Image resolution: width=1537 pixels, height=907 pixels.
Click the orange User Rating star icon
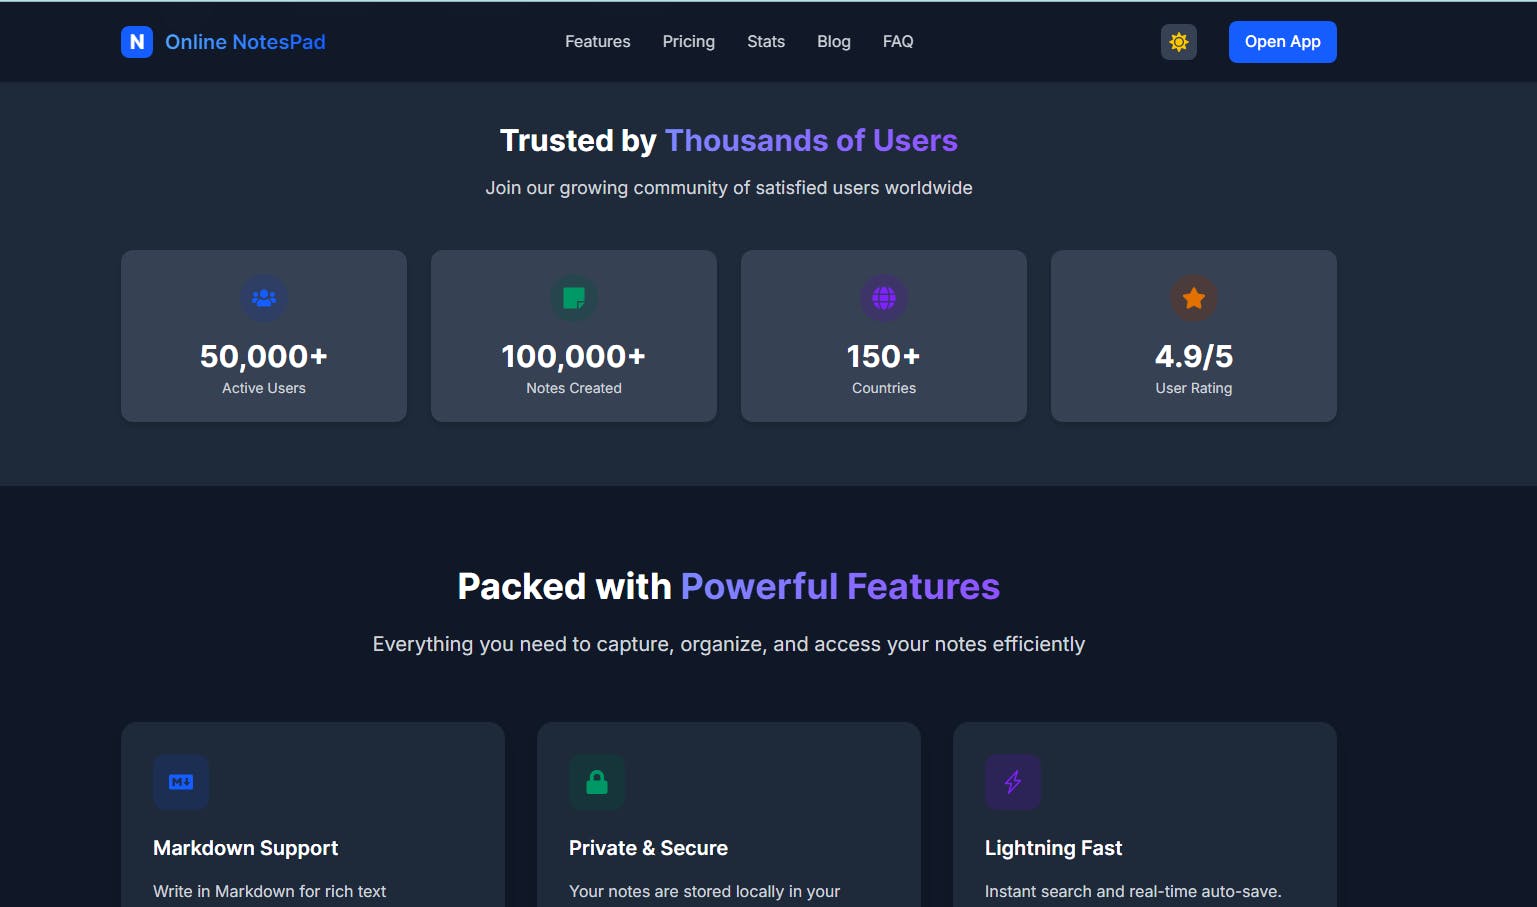pos(1194,298)
